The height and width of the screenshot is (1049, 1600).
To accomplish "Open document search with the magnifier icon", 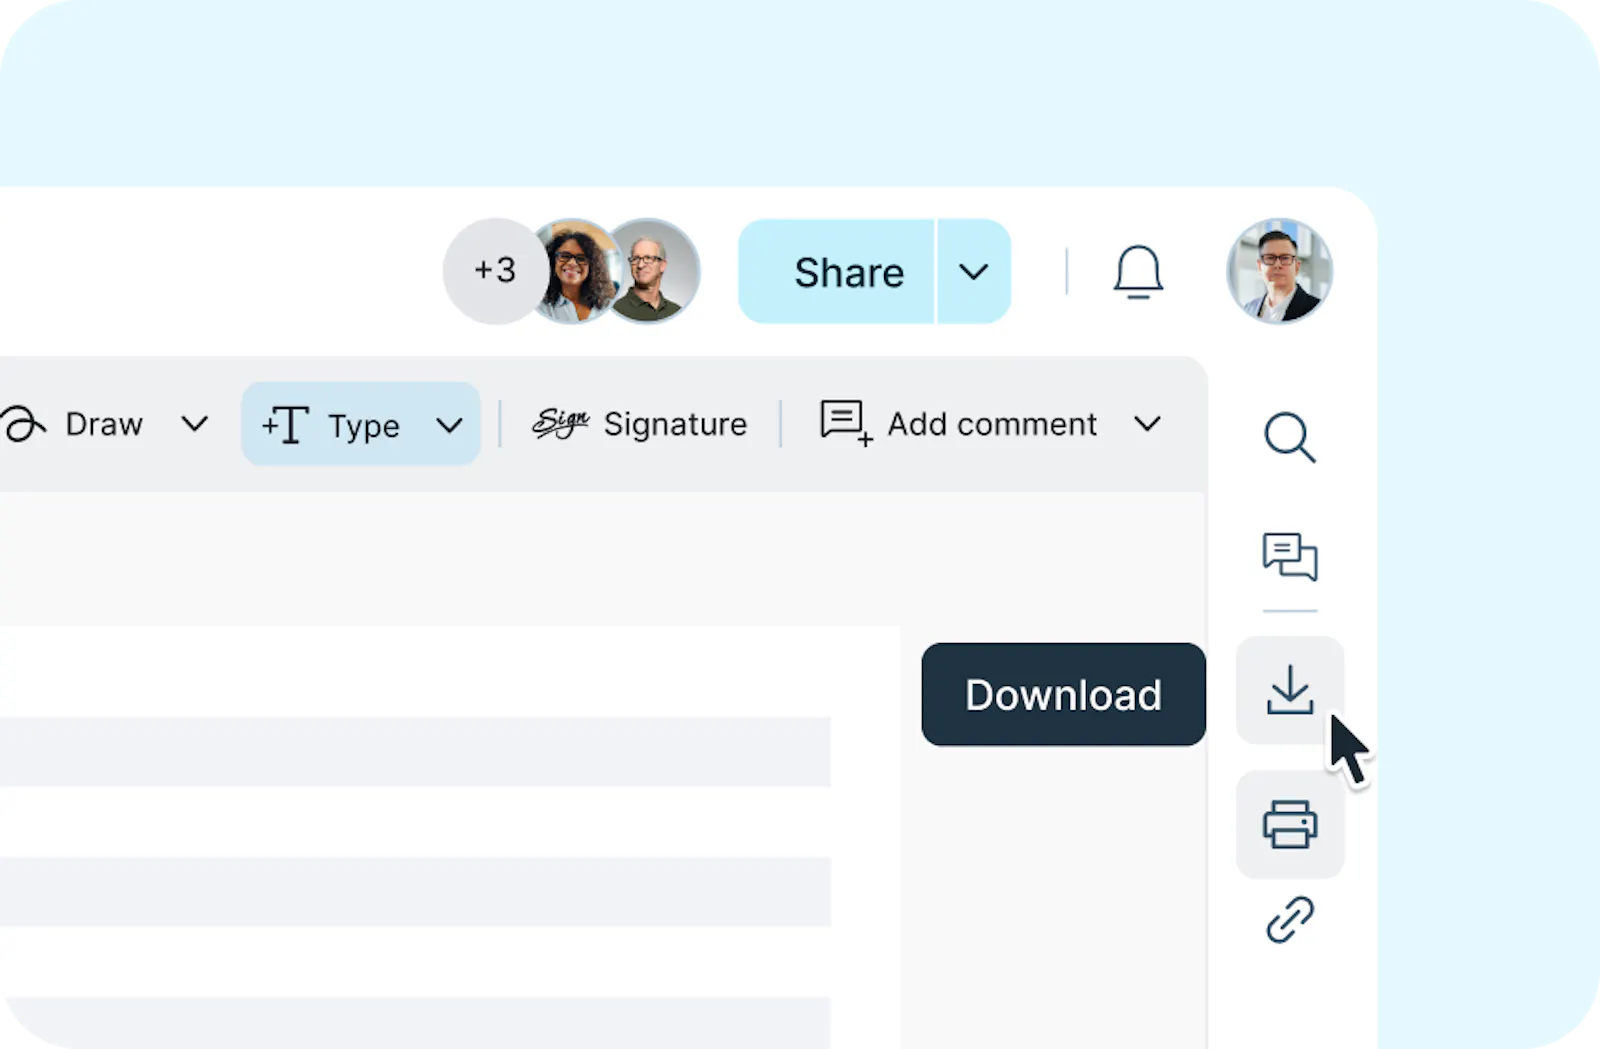I will point(1291,440).
